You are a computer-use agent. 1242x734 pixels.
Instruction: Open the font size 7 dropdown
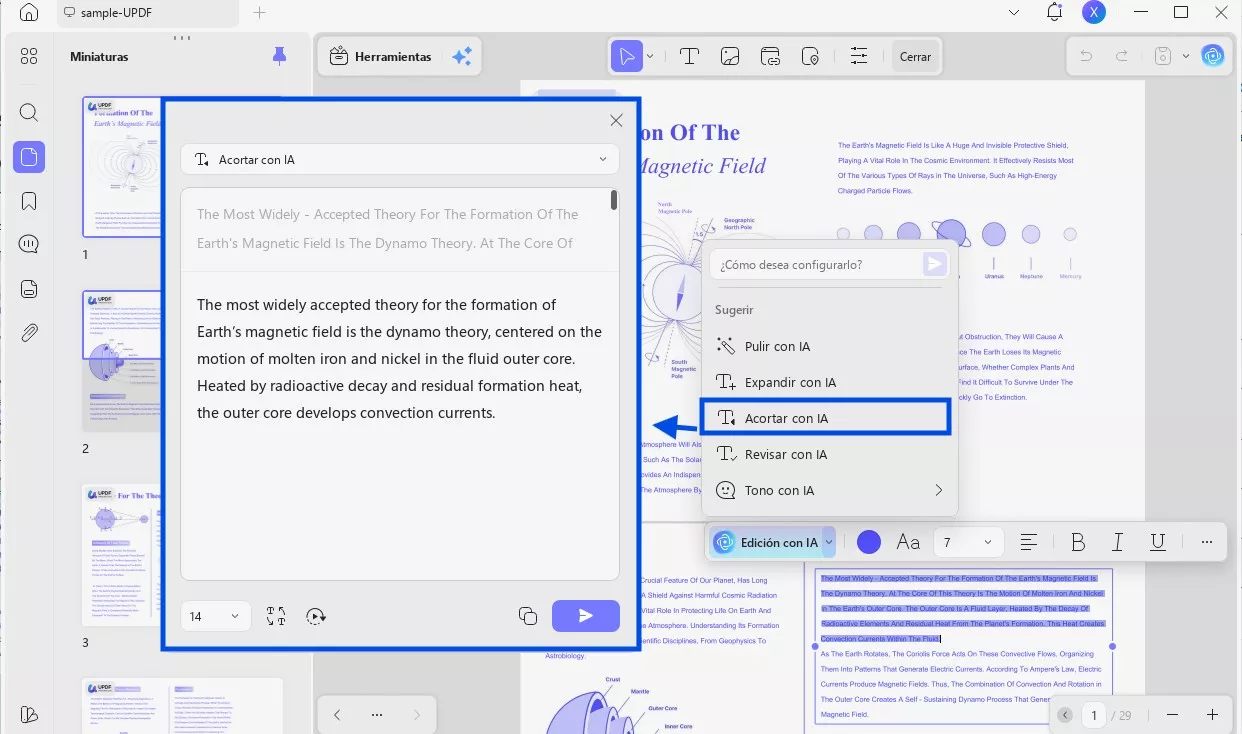point(968,542)
